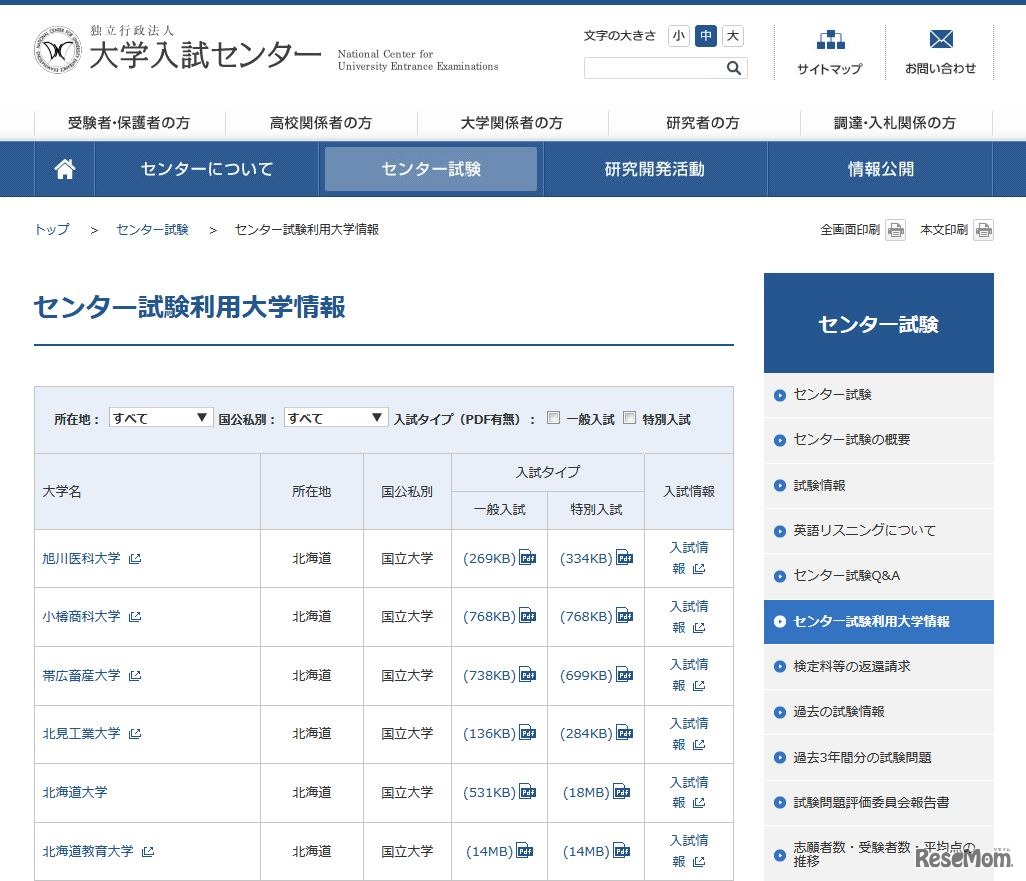Open sidebar 過去の試験情報
This screenshot has height=881, width=1026.
[878, 711]
